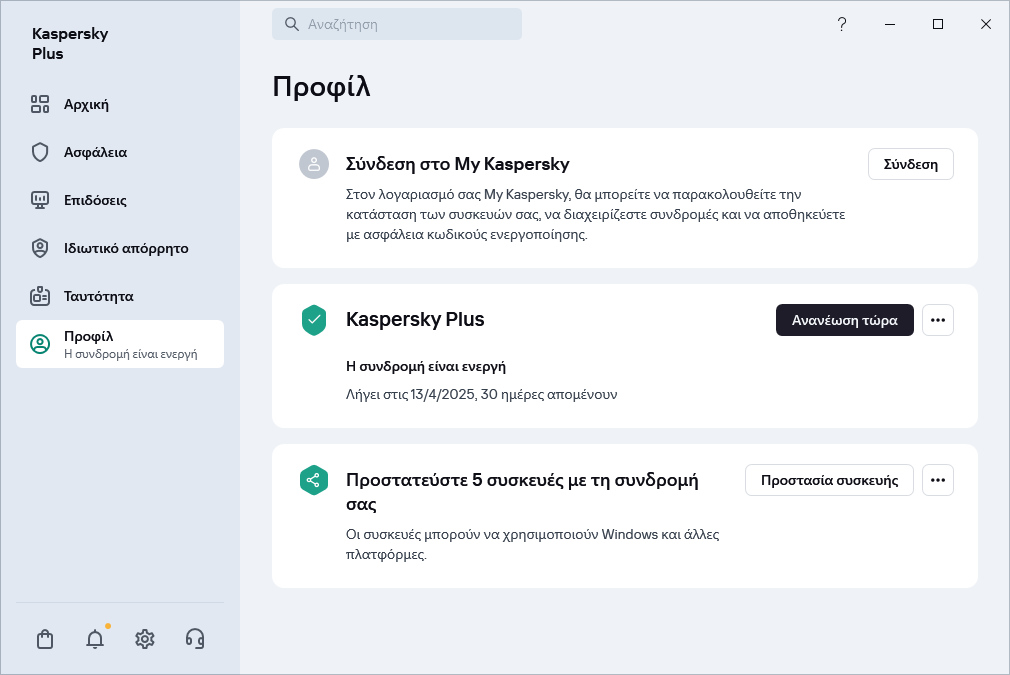1010x675 pixels.
Task: Open the Ασφάλεια section
Action: point(95,152)
